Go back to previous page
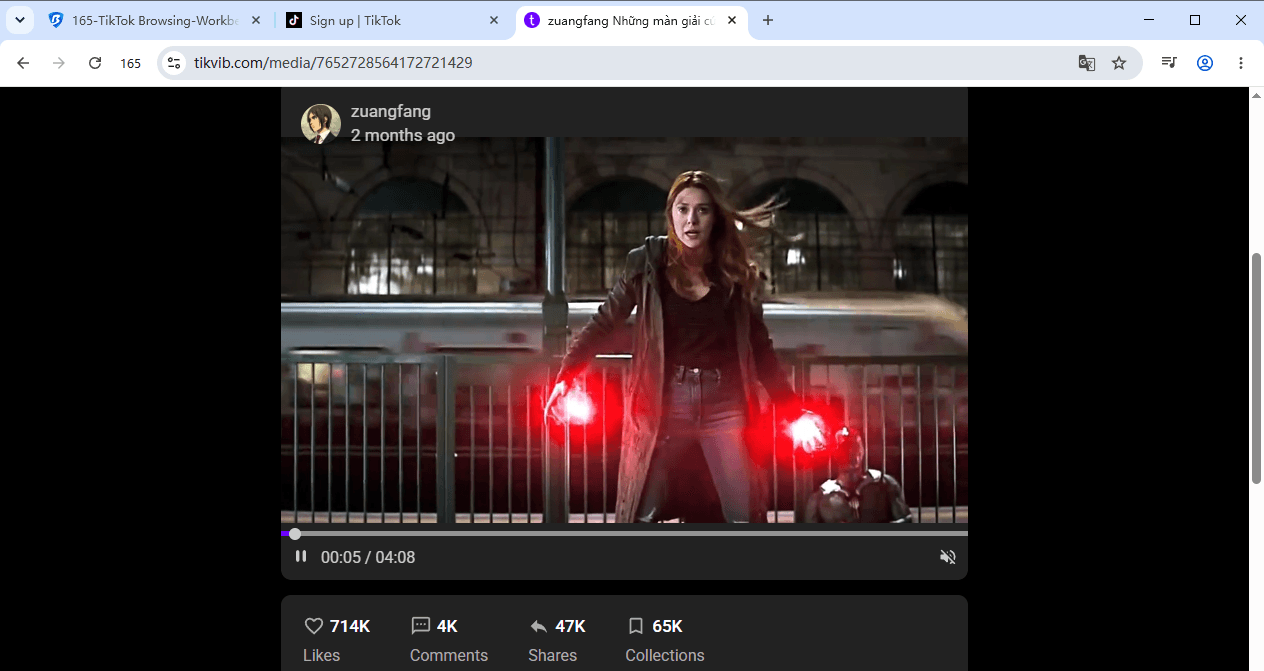Viewport: 1264px width, 671px height. 23,63
